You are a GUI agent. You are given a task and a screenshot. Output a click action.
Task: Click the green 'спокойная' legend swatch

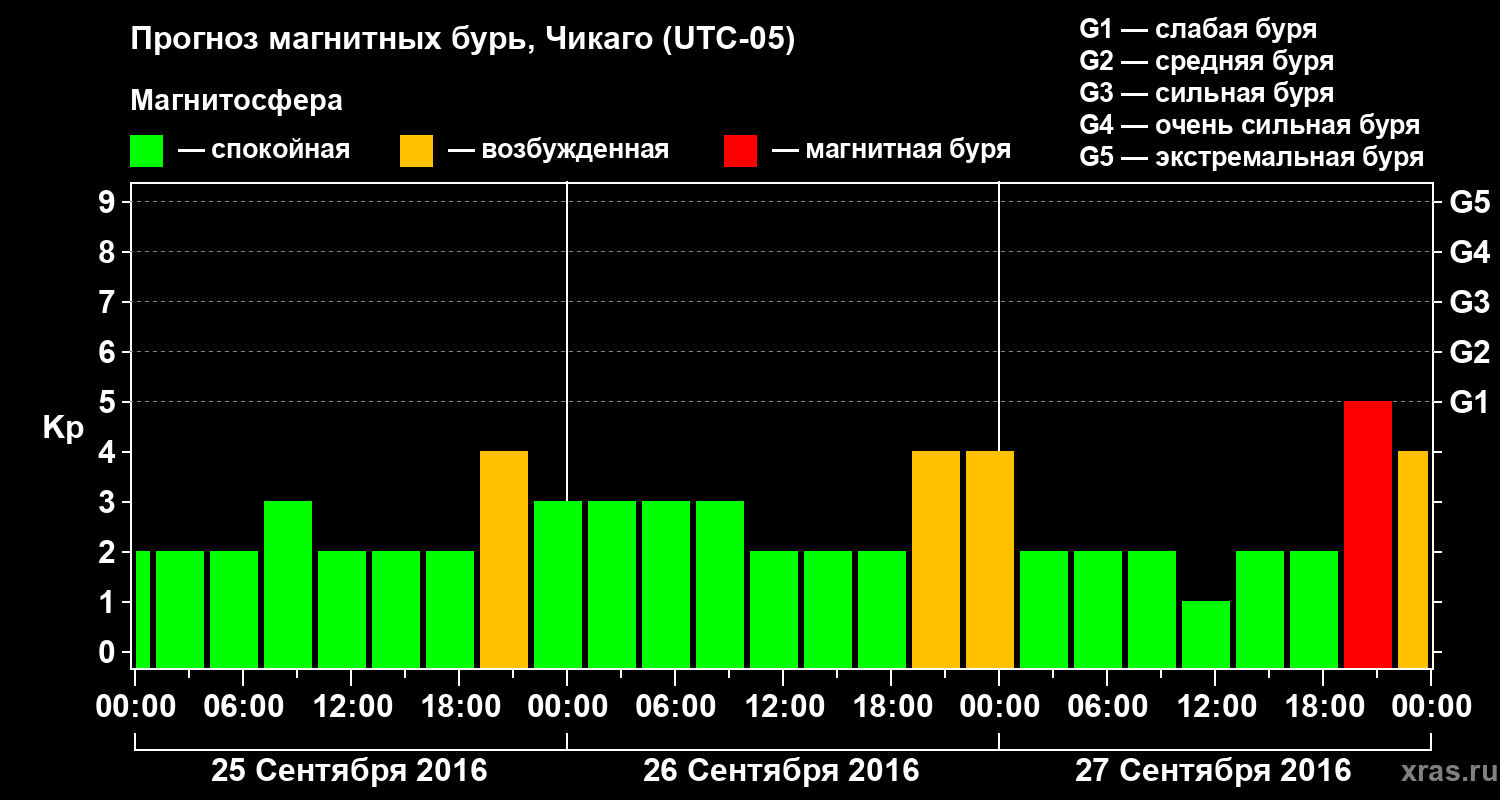click(x=146, y=150)
